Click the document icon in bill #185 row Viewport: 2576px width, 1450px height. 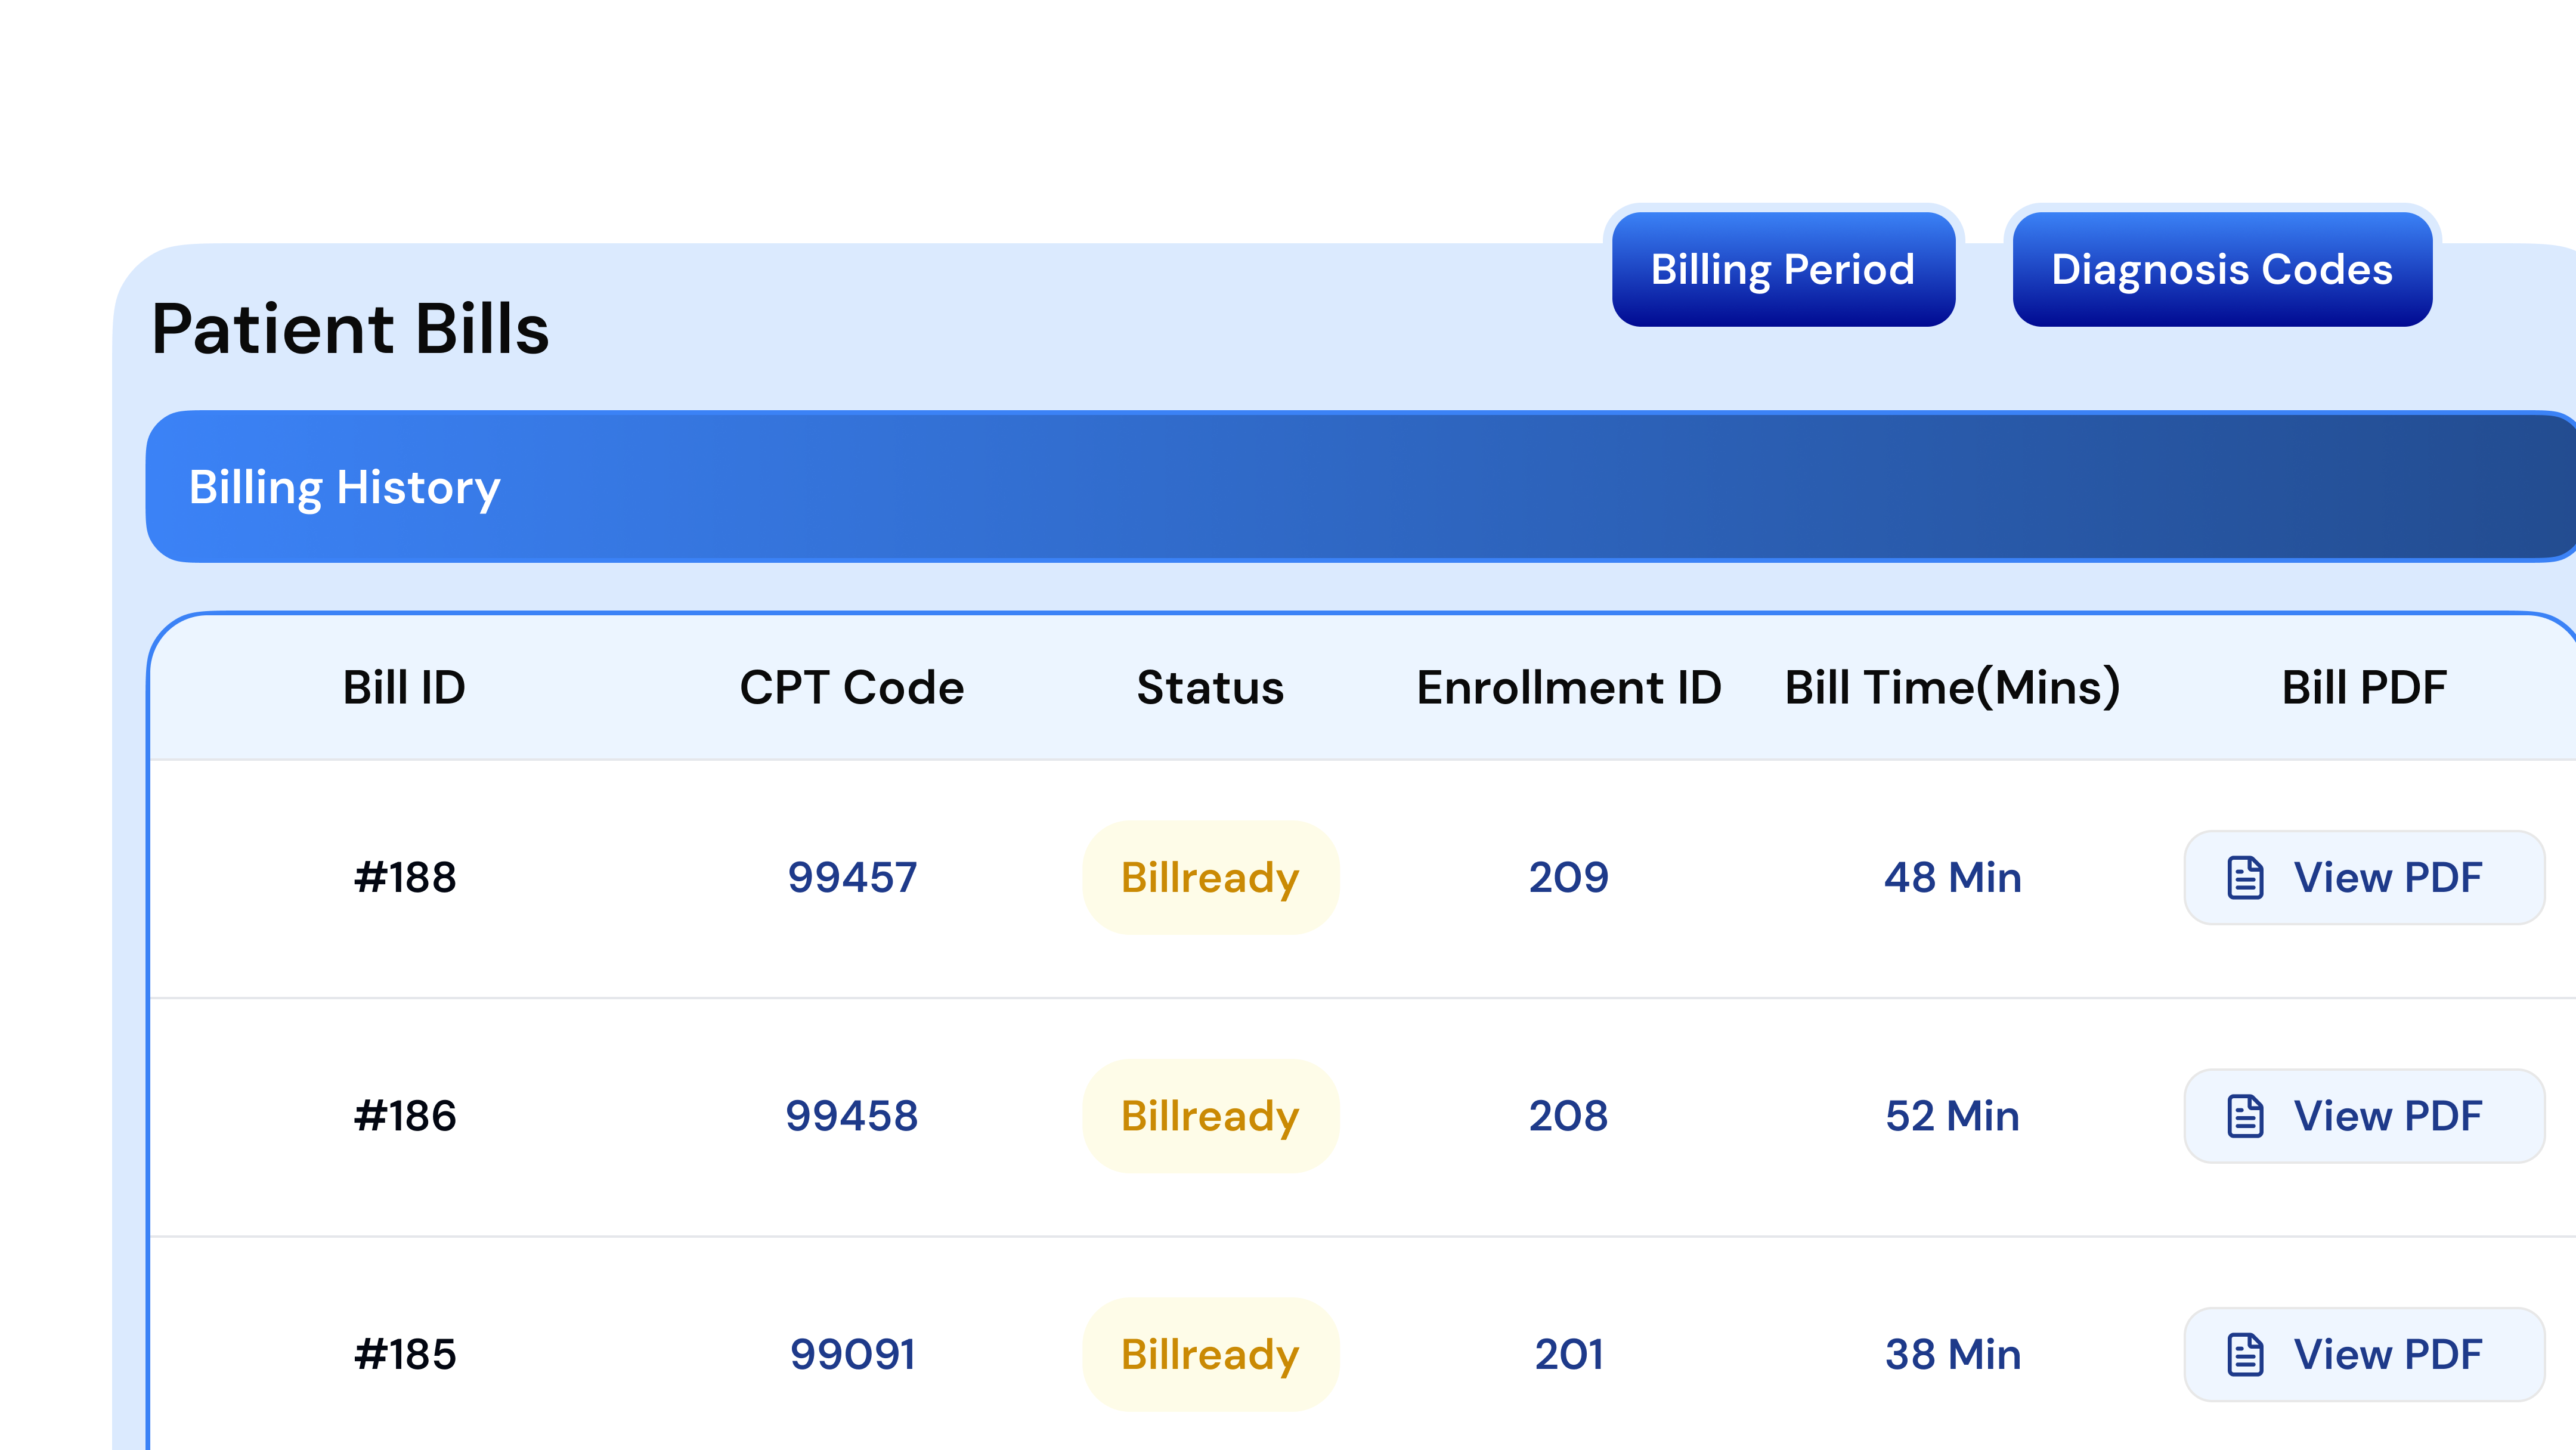click(x=2245, y=1354)
